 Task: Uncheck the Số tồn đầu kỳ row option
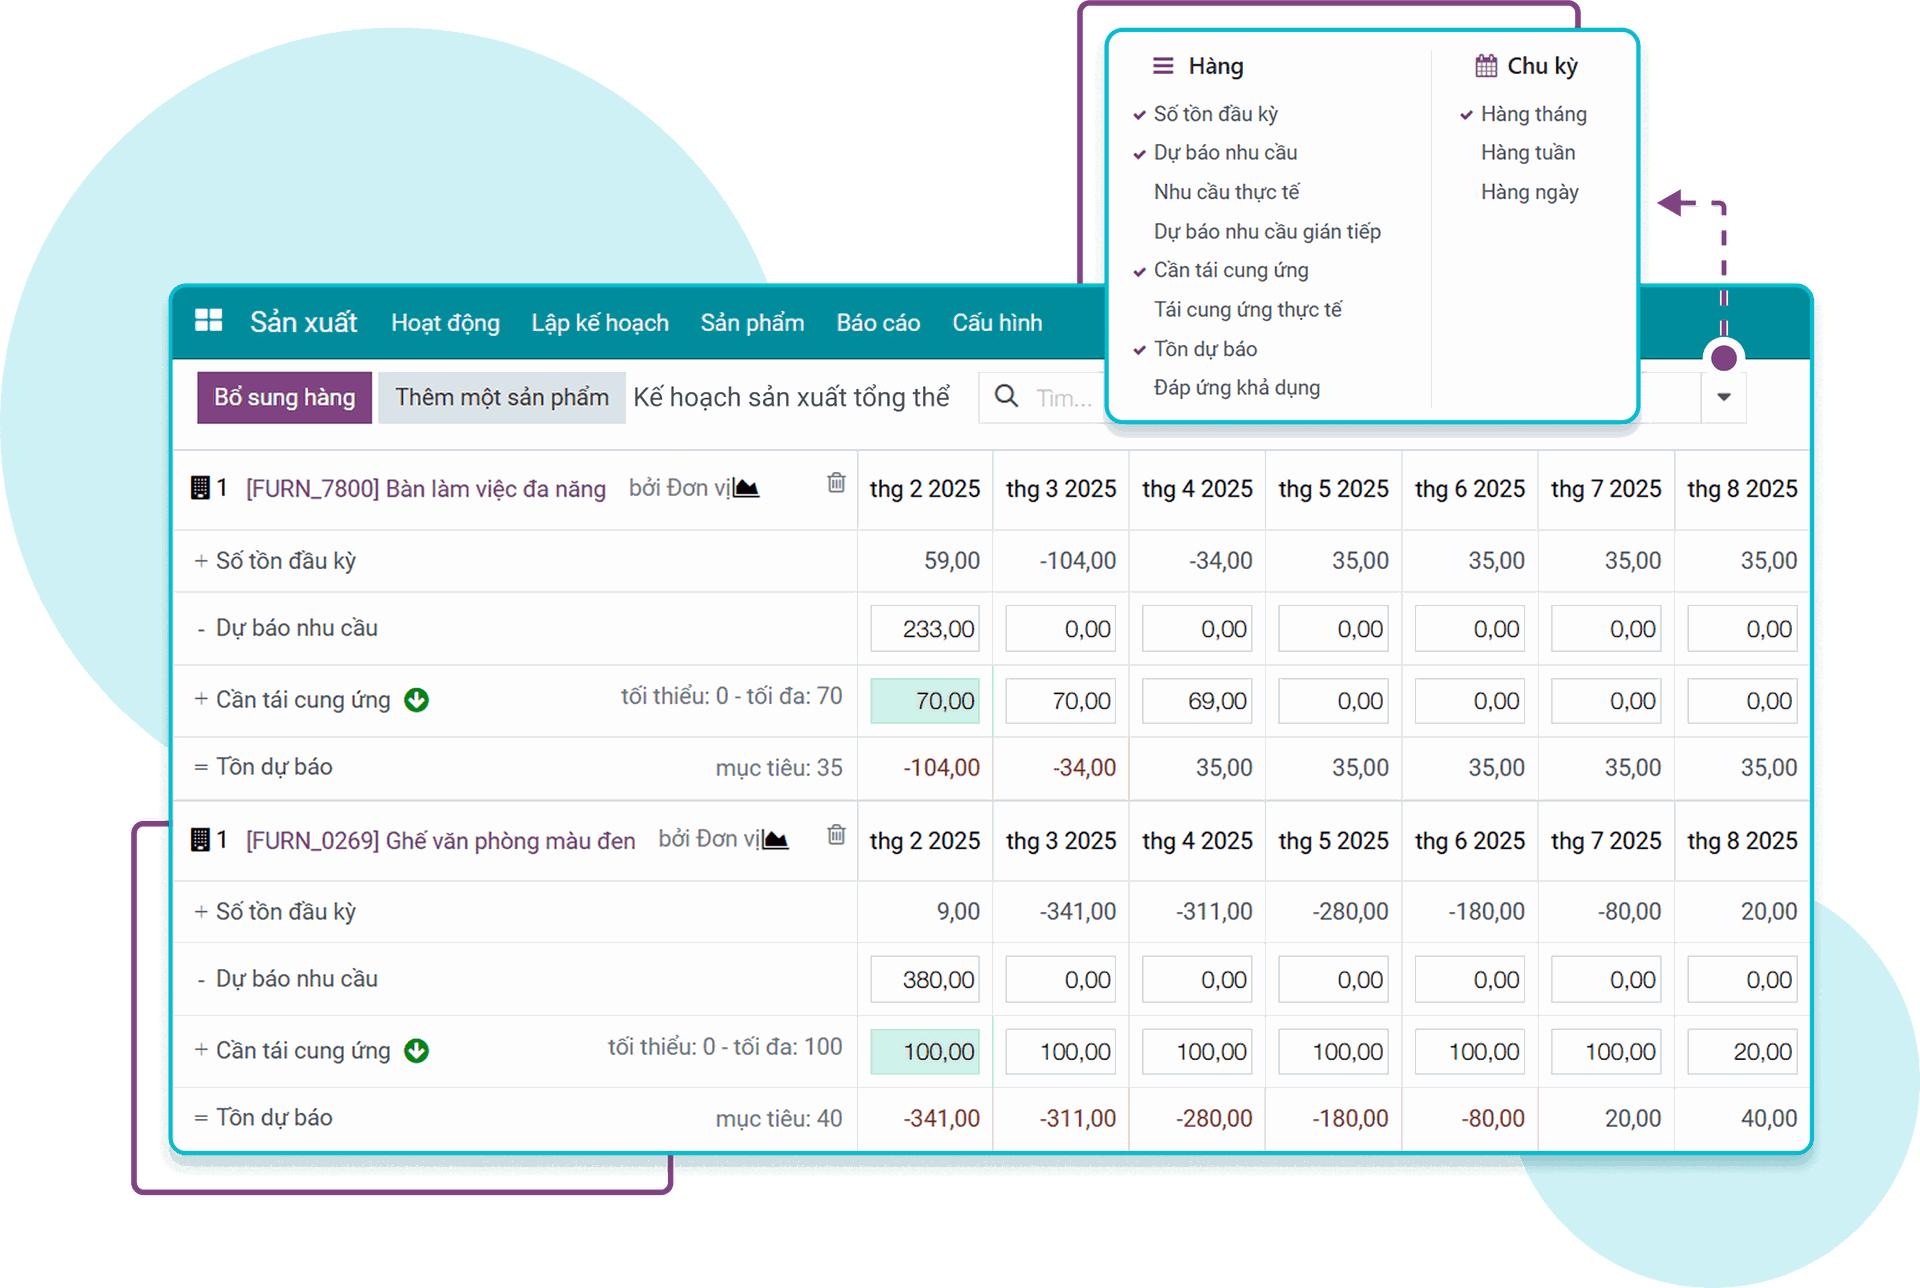pos(1215,114)
